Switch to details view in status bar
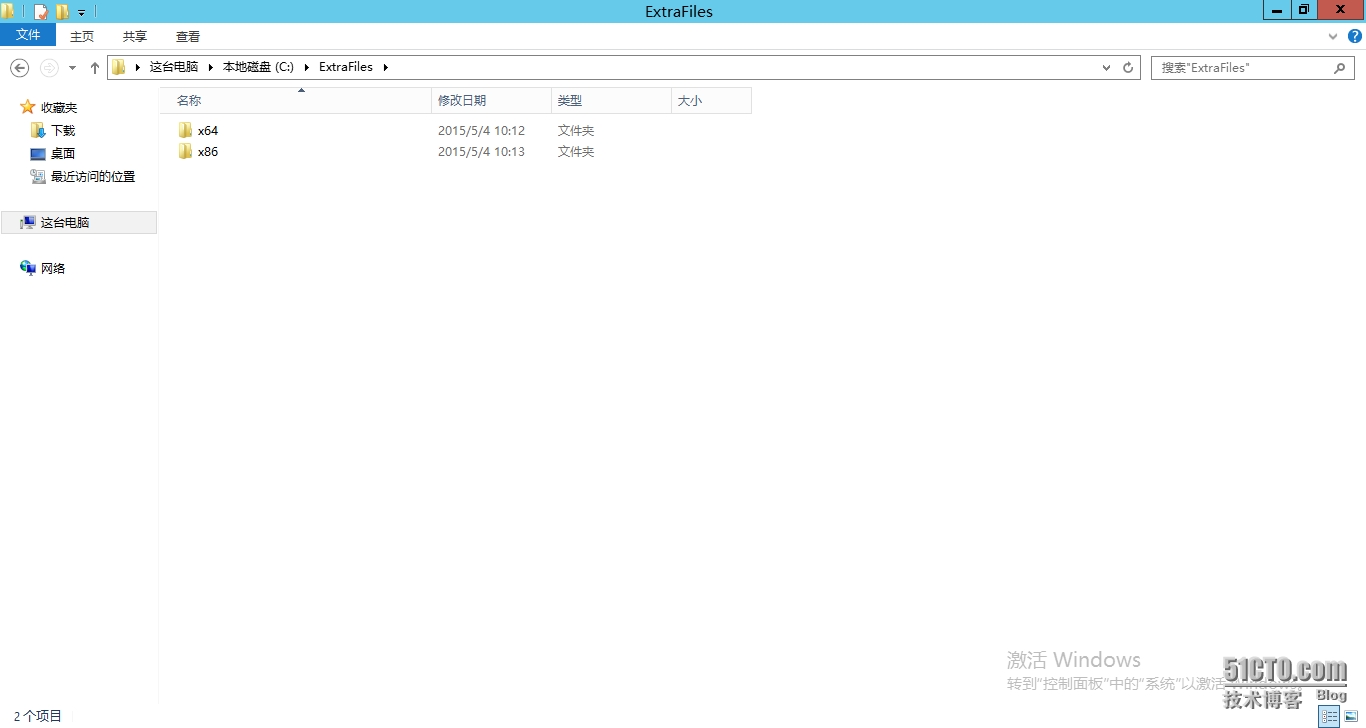 pos(1329,716)
